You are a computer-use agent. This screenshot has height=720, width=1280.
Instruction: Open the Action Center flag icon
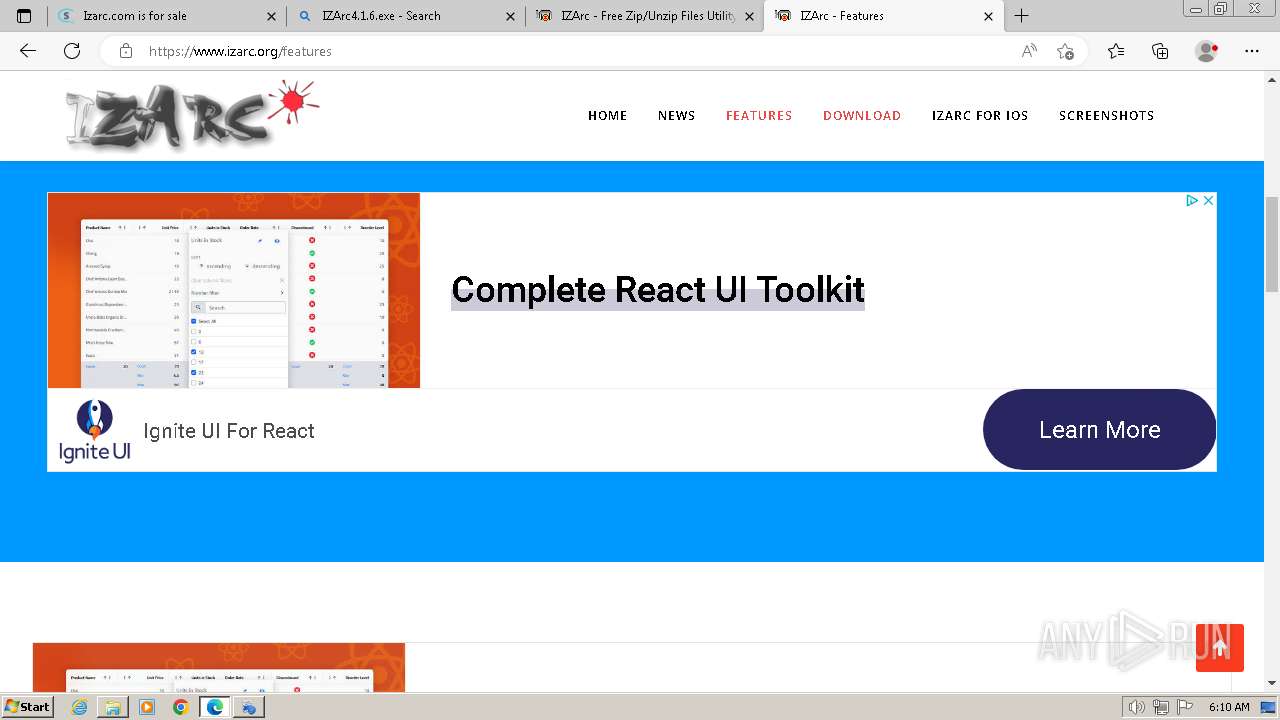click(1185, 707)
